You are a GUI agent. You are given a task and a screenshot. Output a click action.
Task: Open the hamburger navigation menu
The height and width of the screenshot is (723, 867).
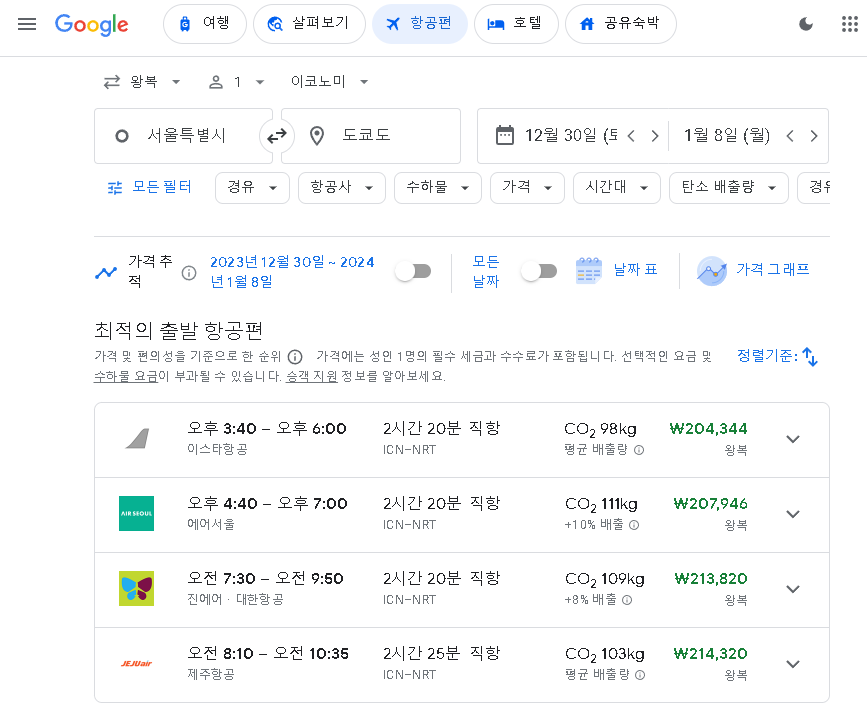coord(27,24)
